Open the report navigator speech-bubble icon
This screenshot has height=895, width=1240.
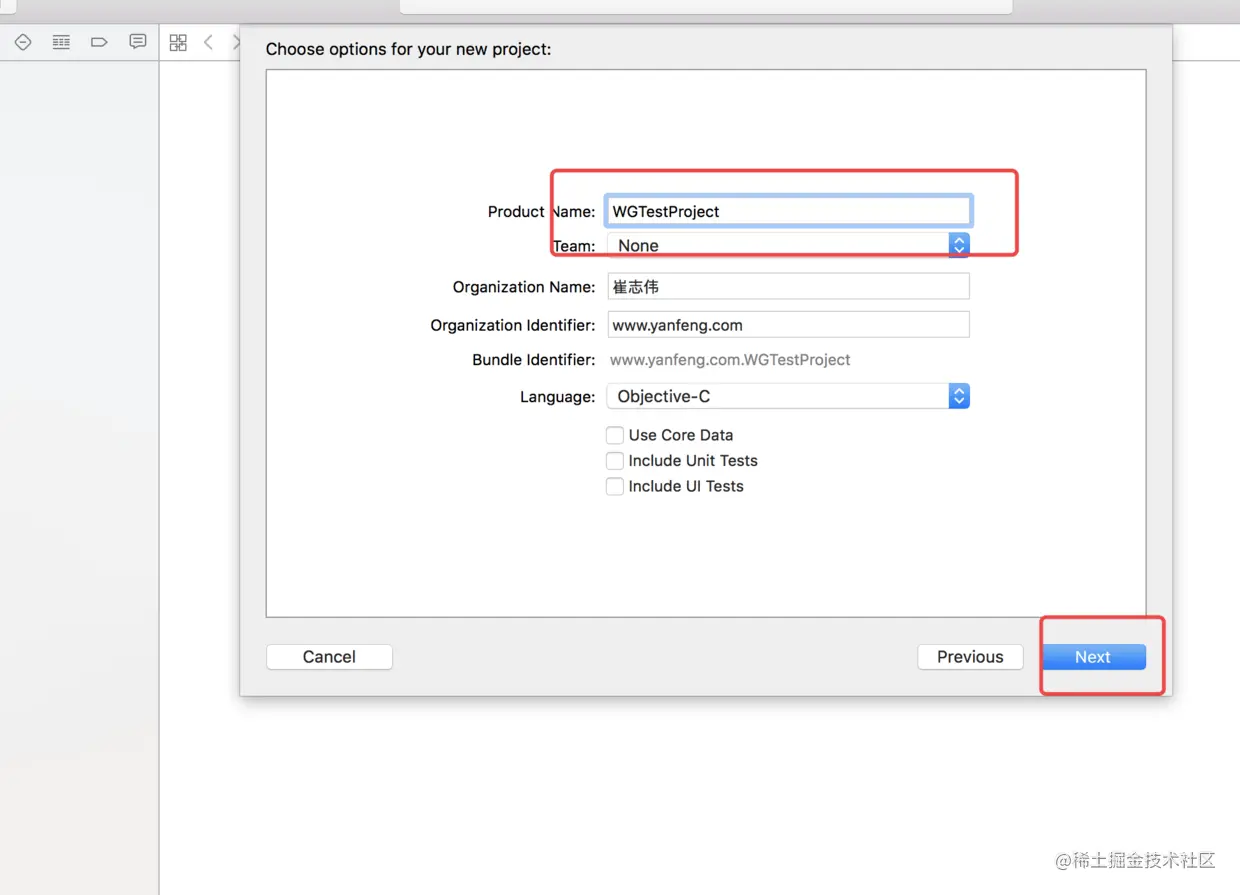pos(138,42)
